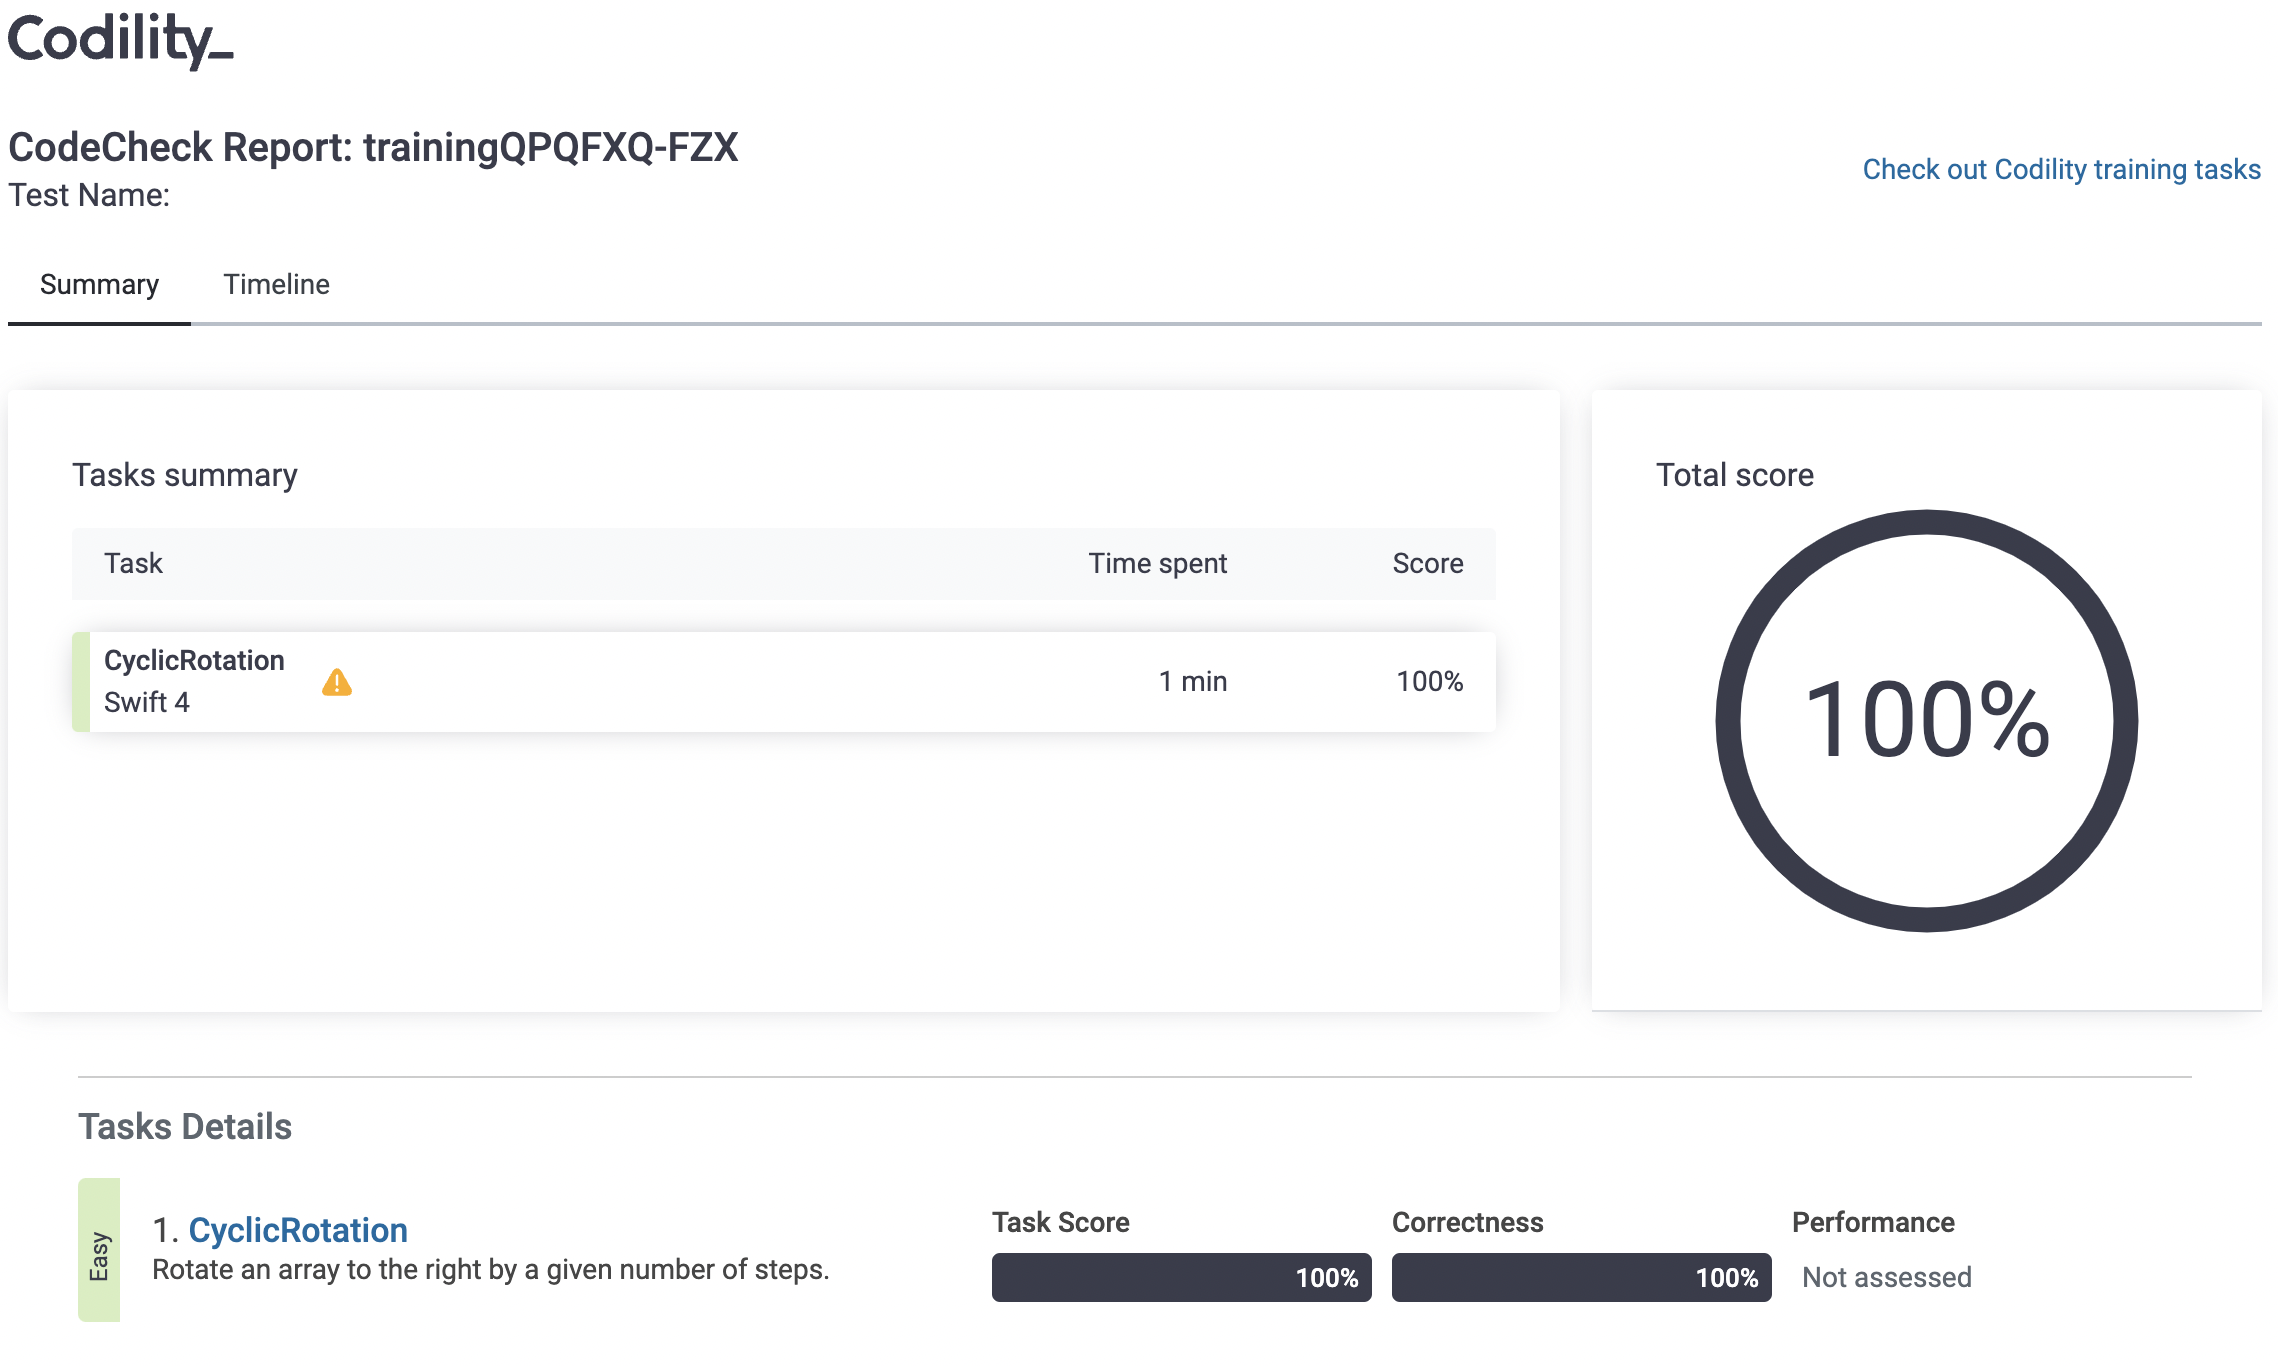Click the Task Score progress bar
This screenshot has width=2278, height=1366.
1181,1277
